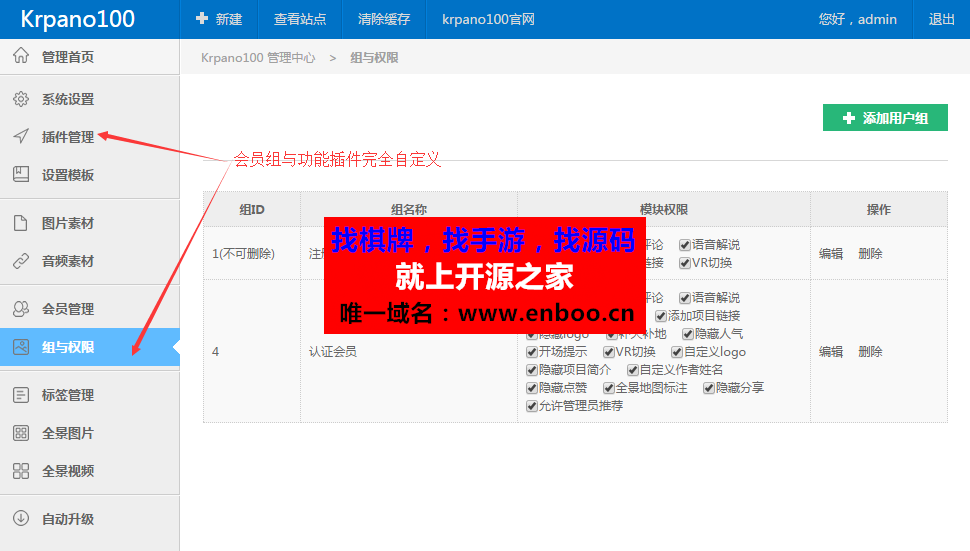The width and height of the screenshot is (970, 551).
Task: Toggle 隐藏人气 checkbox
Action: point(688,334)
